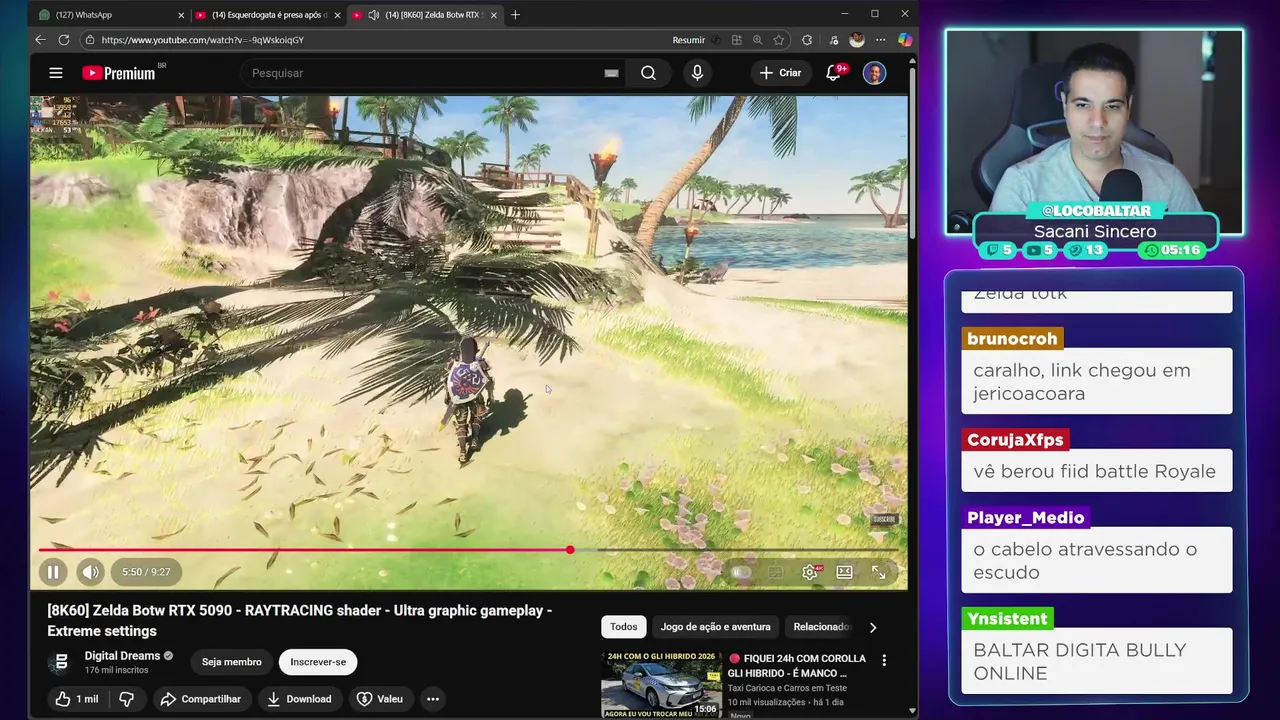Image resolution: width=1280 pixels, height=720 pixels.
Task: Subscribe with the Inscrever-se button
Action: [318, 662]
